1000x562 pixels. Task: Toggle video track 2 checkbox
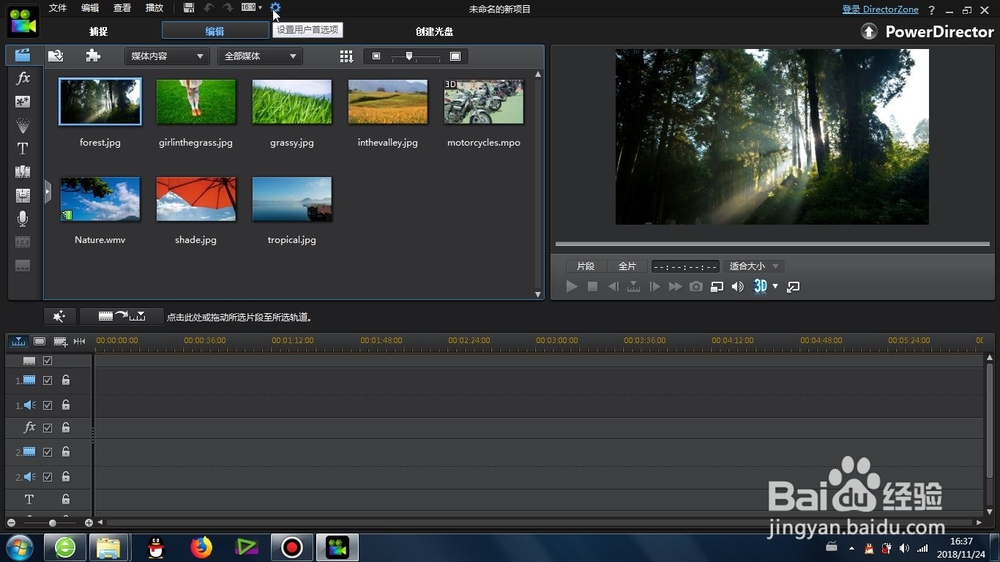point(47,452)
